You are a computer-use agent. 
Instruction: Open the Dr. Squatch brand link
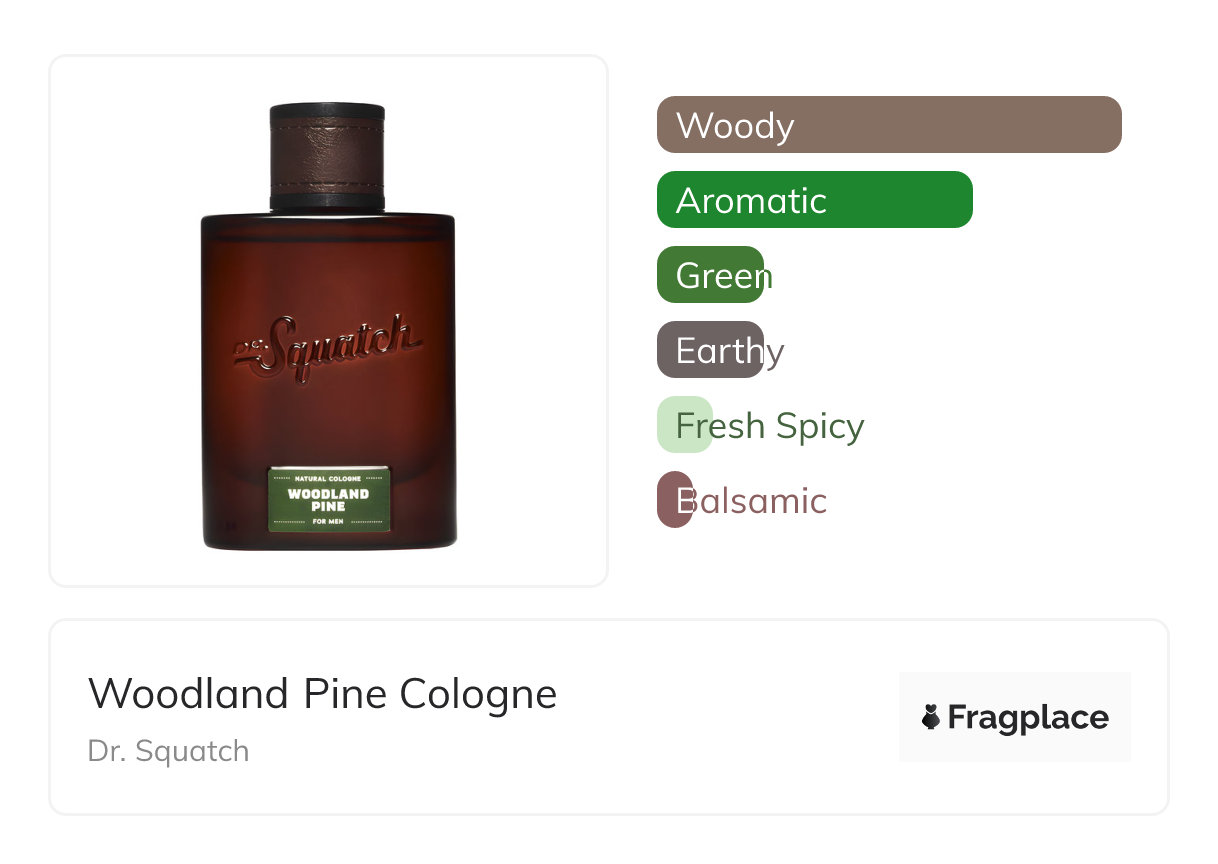pos(168,750)
